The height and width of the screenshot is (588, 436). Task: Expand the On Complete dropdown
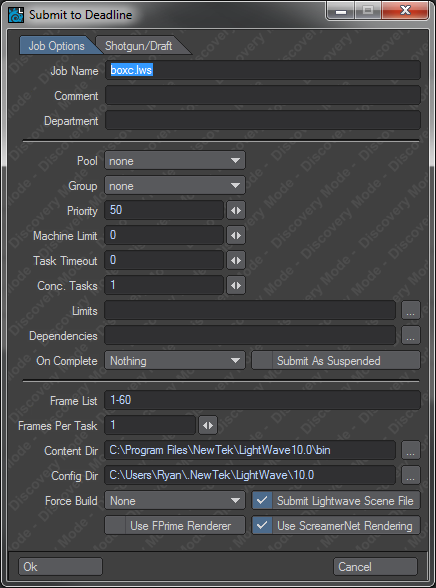click(175, 361)
